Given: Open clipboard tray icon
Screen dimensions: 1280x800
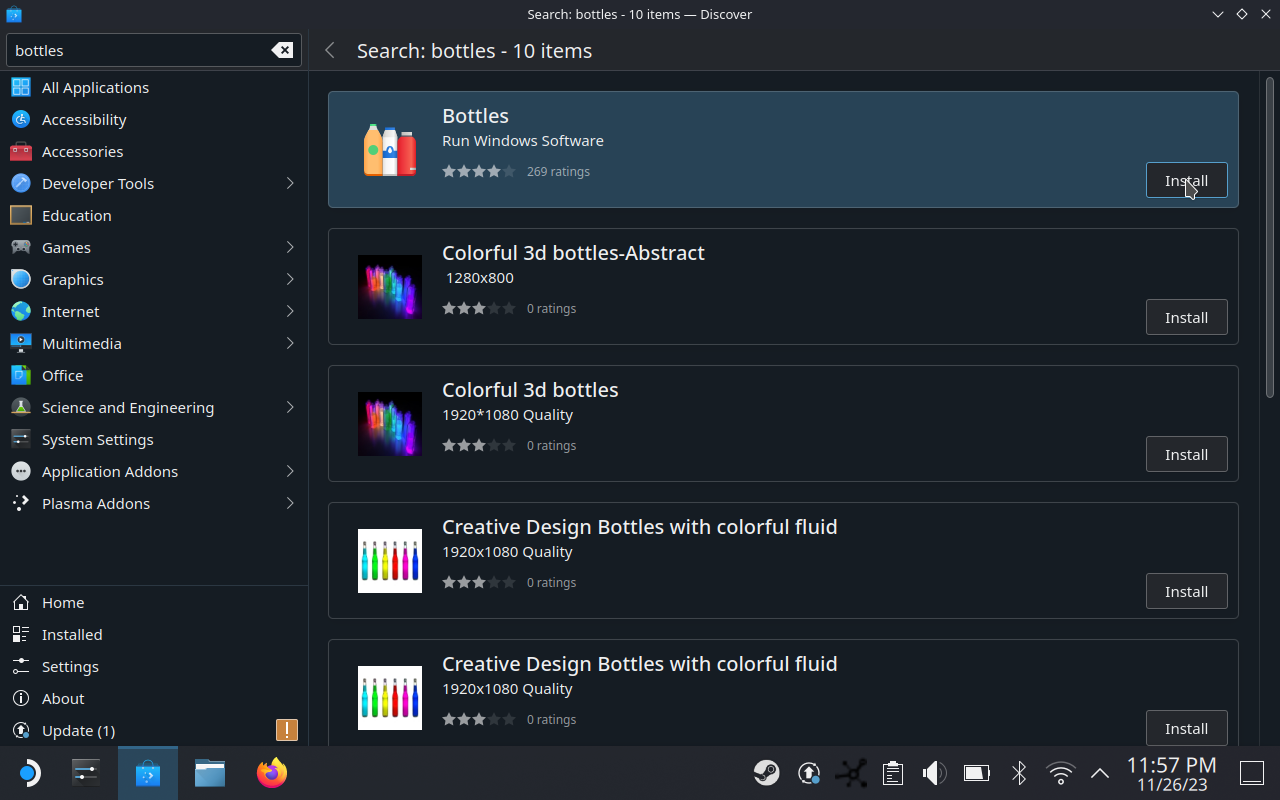Looking at the screenshot, I should click(x=893, y=772).
